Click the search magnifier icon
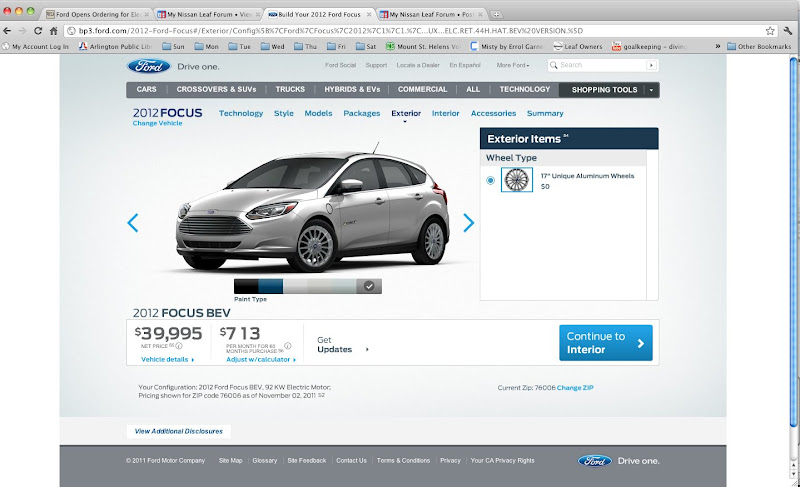800x487 pixels. pos(554,65)
